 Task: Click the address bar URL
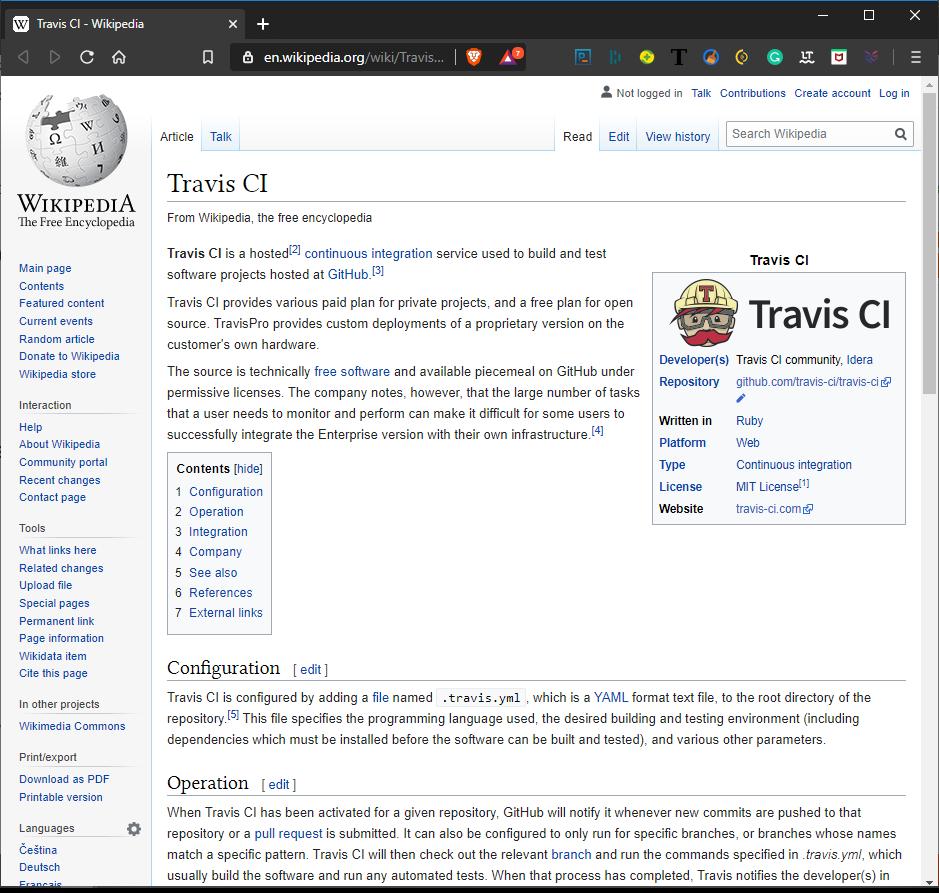click(353, 57)
